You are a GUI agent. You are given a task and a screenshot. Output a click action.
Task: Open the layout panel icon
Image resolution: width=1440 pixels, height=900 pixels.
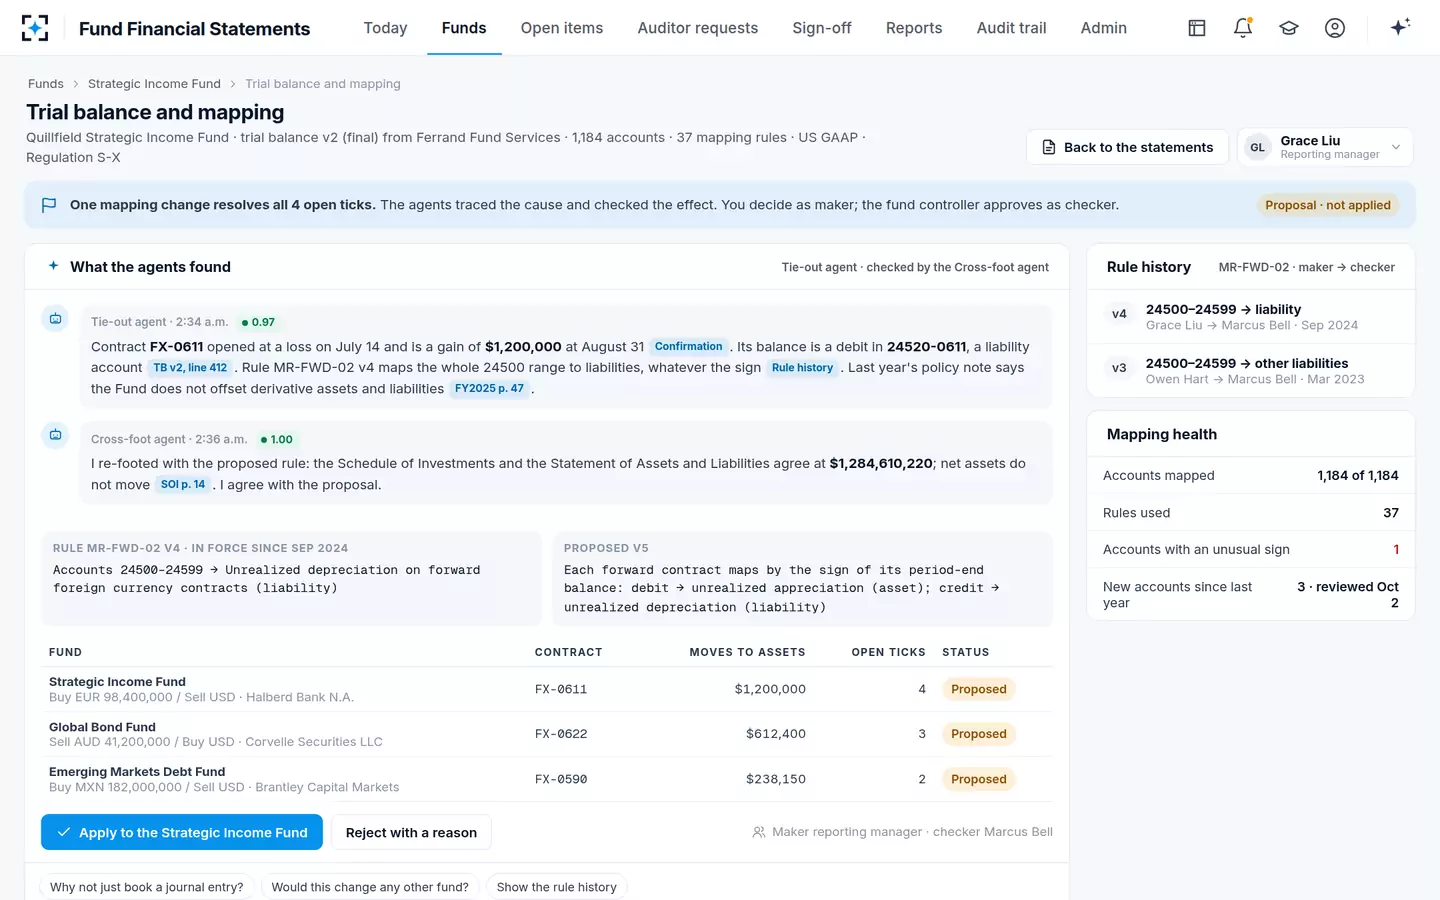point(1197,28)
